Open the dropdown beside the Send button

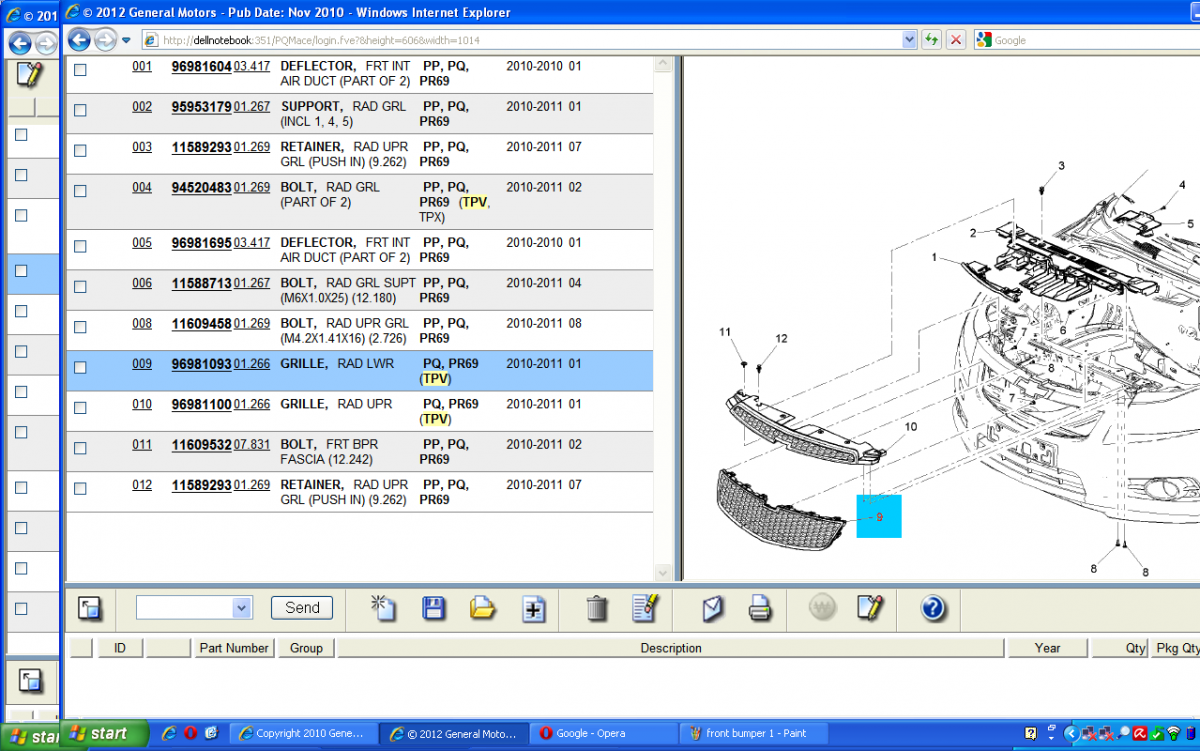241,608
